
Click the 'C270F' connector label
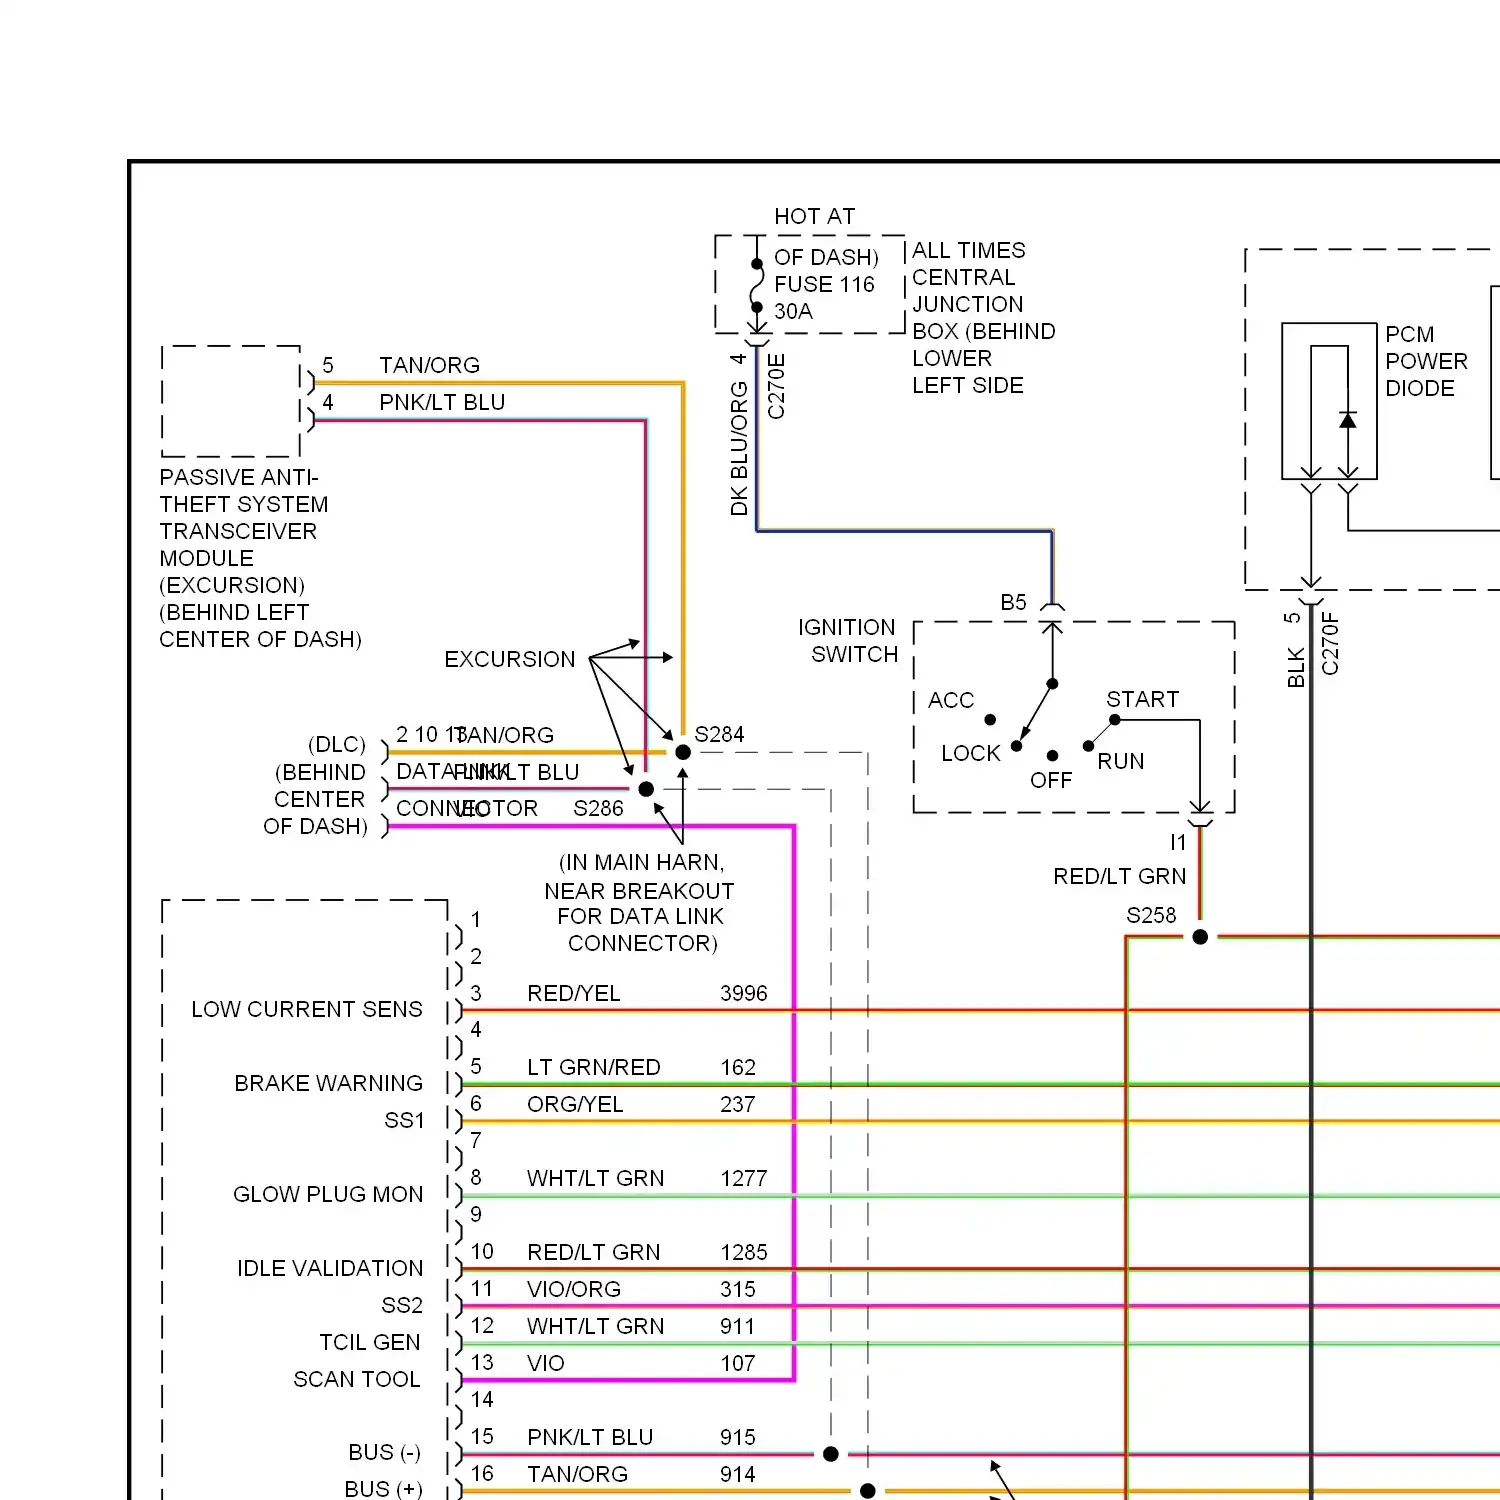coord(1330,644)
